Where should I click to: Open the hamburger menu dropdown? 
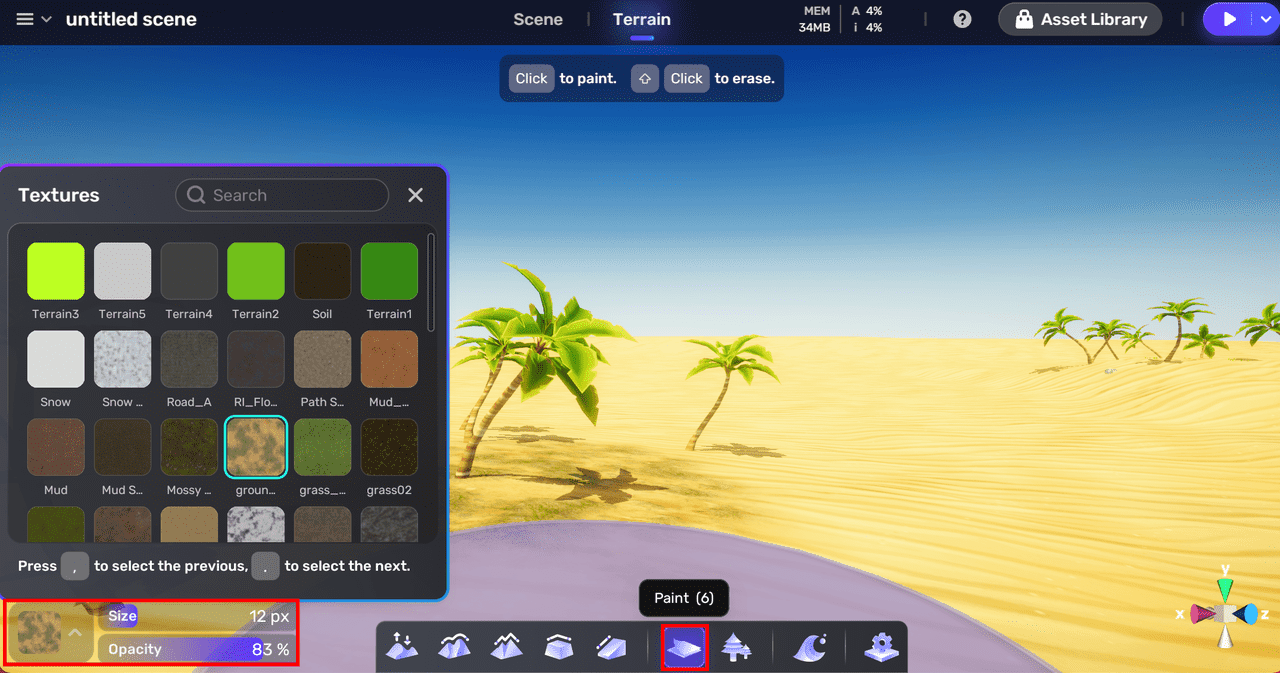(33, 19)
